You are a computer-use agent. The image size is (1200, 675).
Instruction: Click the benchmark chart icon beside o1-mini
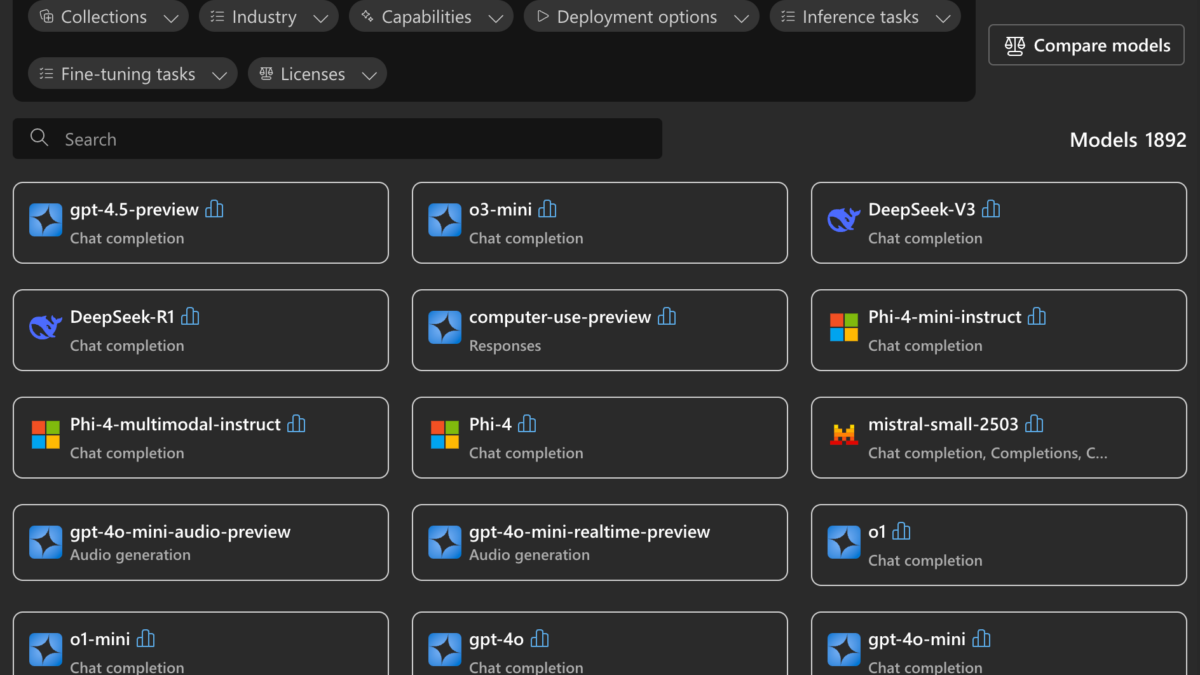tap(146, 638)
